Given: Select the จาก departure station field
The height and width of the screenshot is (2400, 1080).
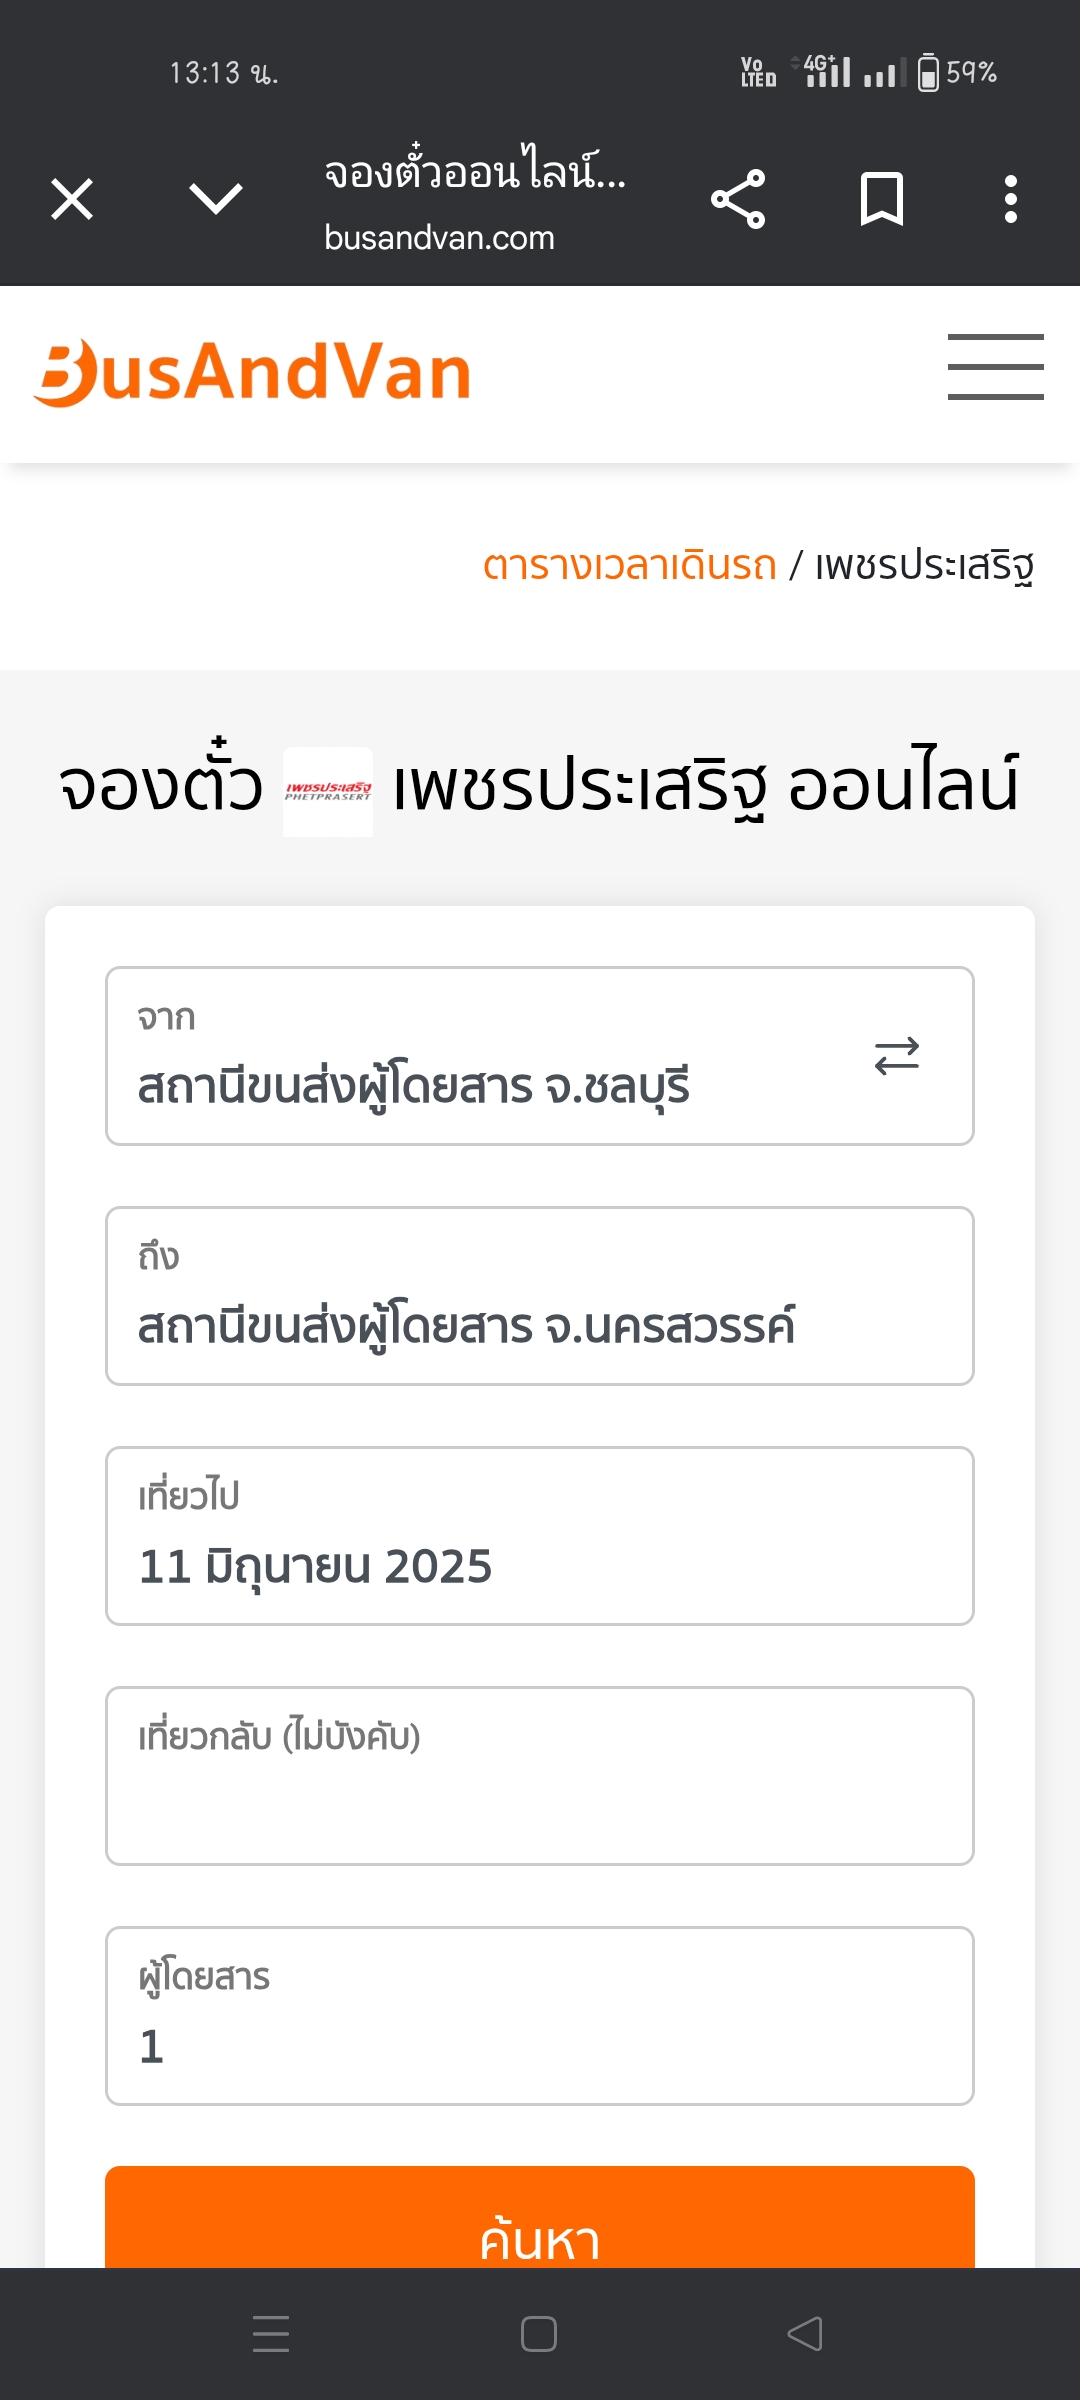Looking at the screenshot, I should [x=540, y=1056].
